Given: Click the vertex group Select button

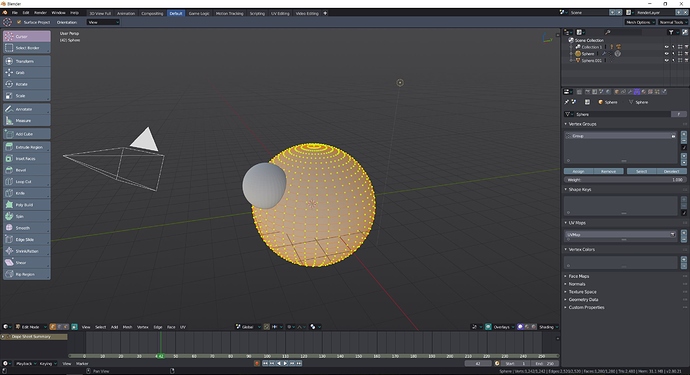Looking at the screenshot, I should 642,171.
